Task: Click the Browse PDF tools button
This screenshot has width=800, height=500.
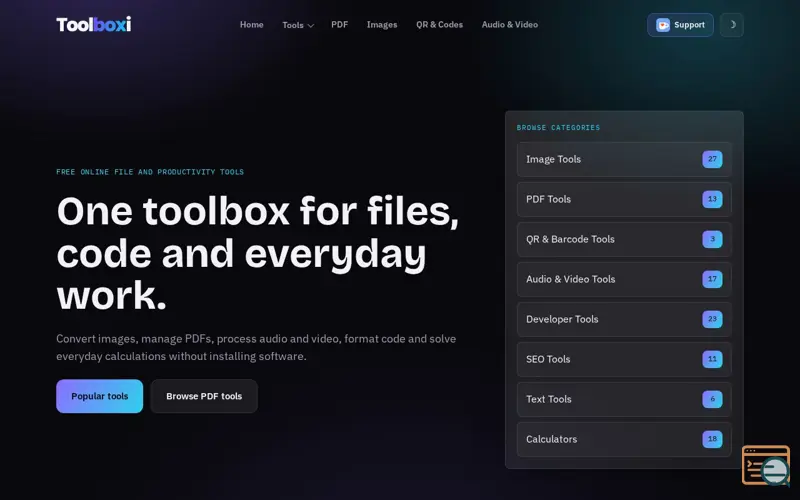Action: pyautogui.click(x=204, y=396)
